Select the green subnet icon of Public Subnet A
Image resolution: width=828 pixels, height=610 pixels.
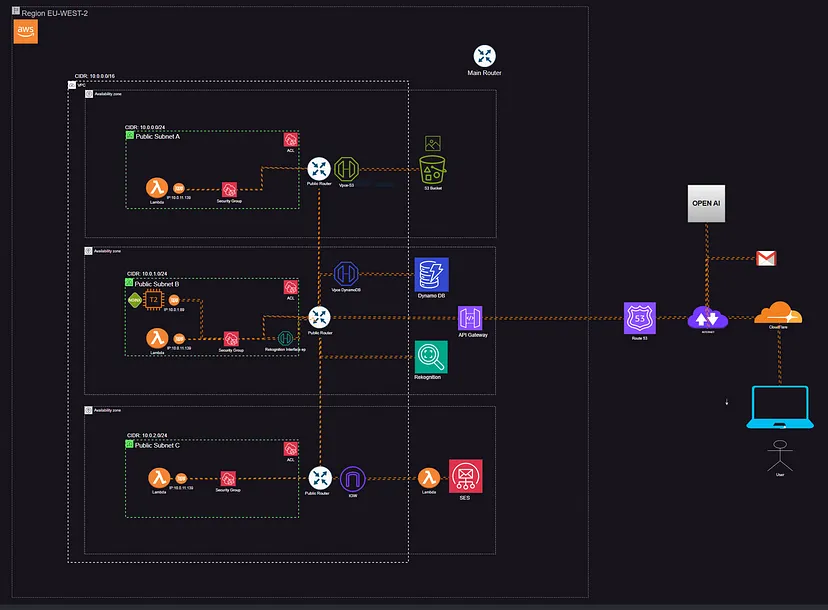pyautogui.click(x=129, y=135)
